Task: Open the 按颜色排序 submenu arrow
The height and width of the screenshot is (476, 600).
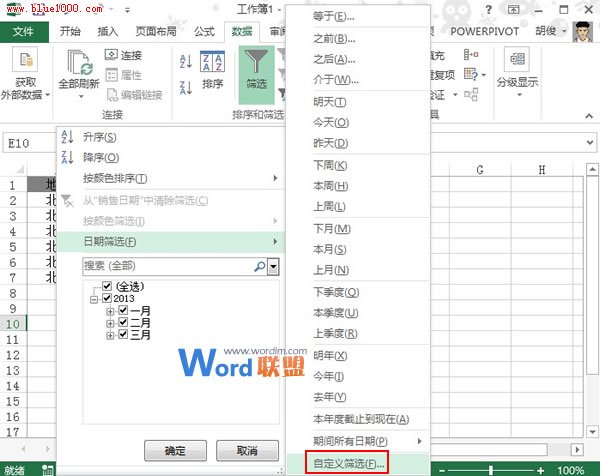Action: (x=275, y=178)
